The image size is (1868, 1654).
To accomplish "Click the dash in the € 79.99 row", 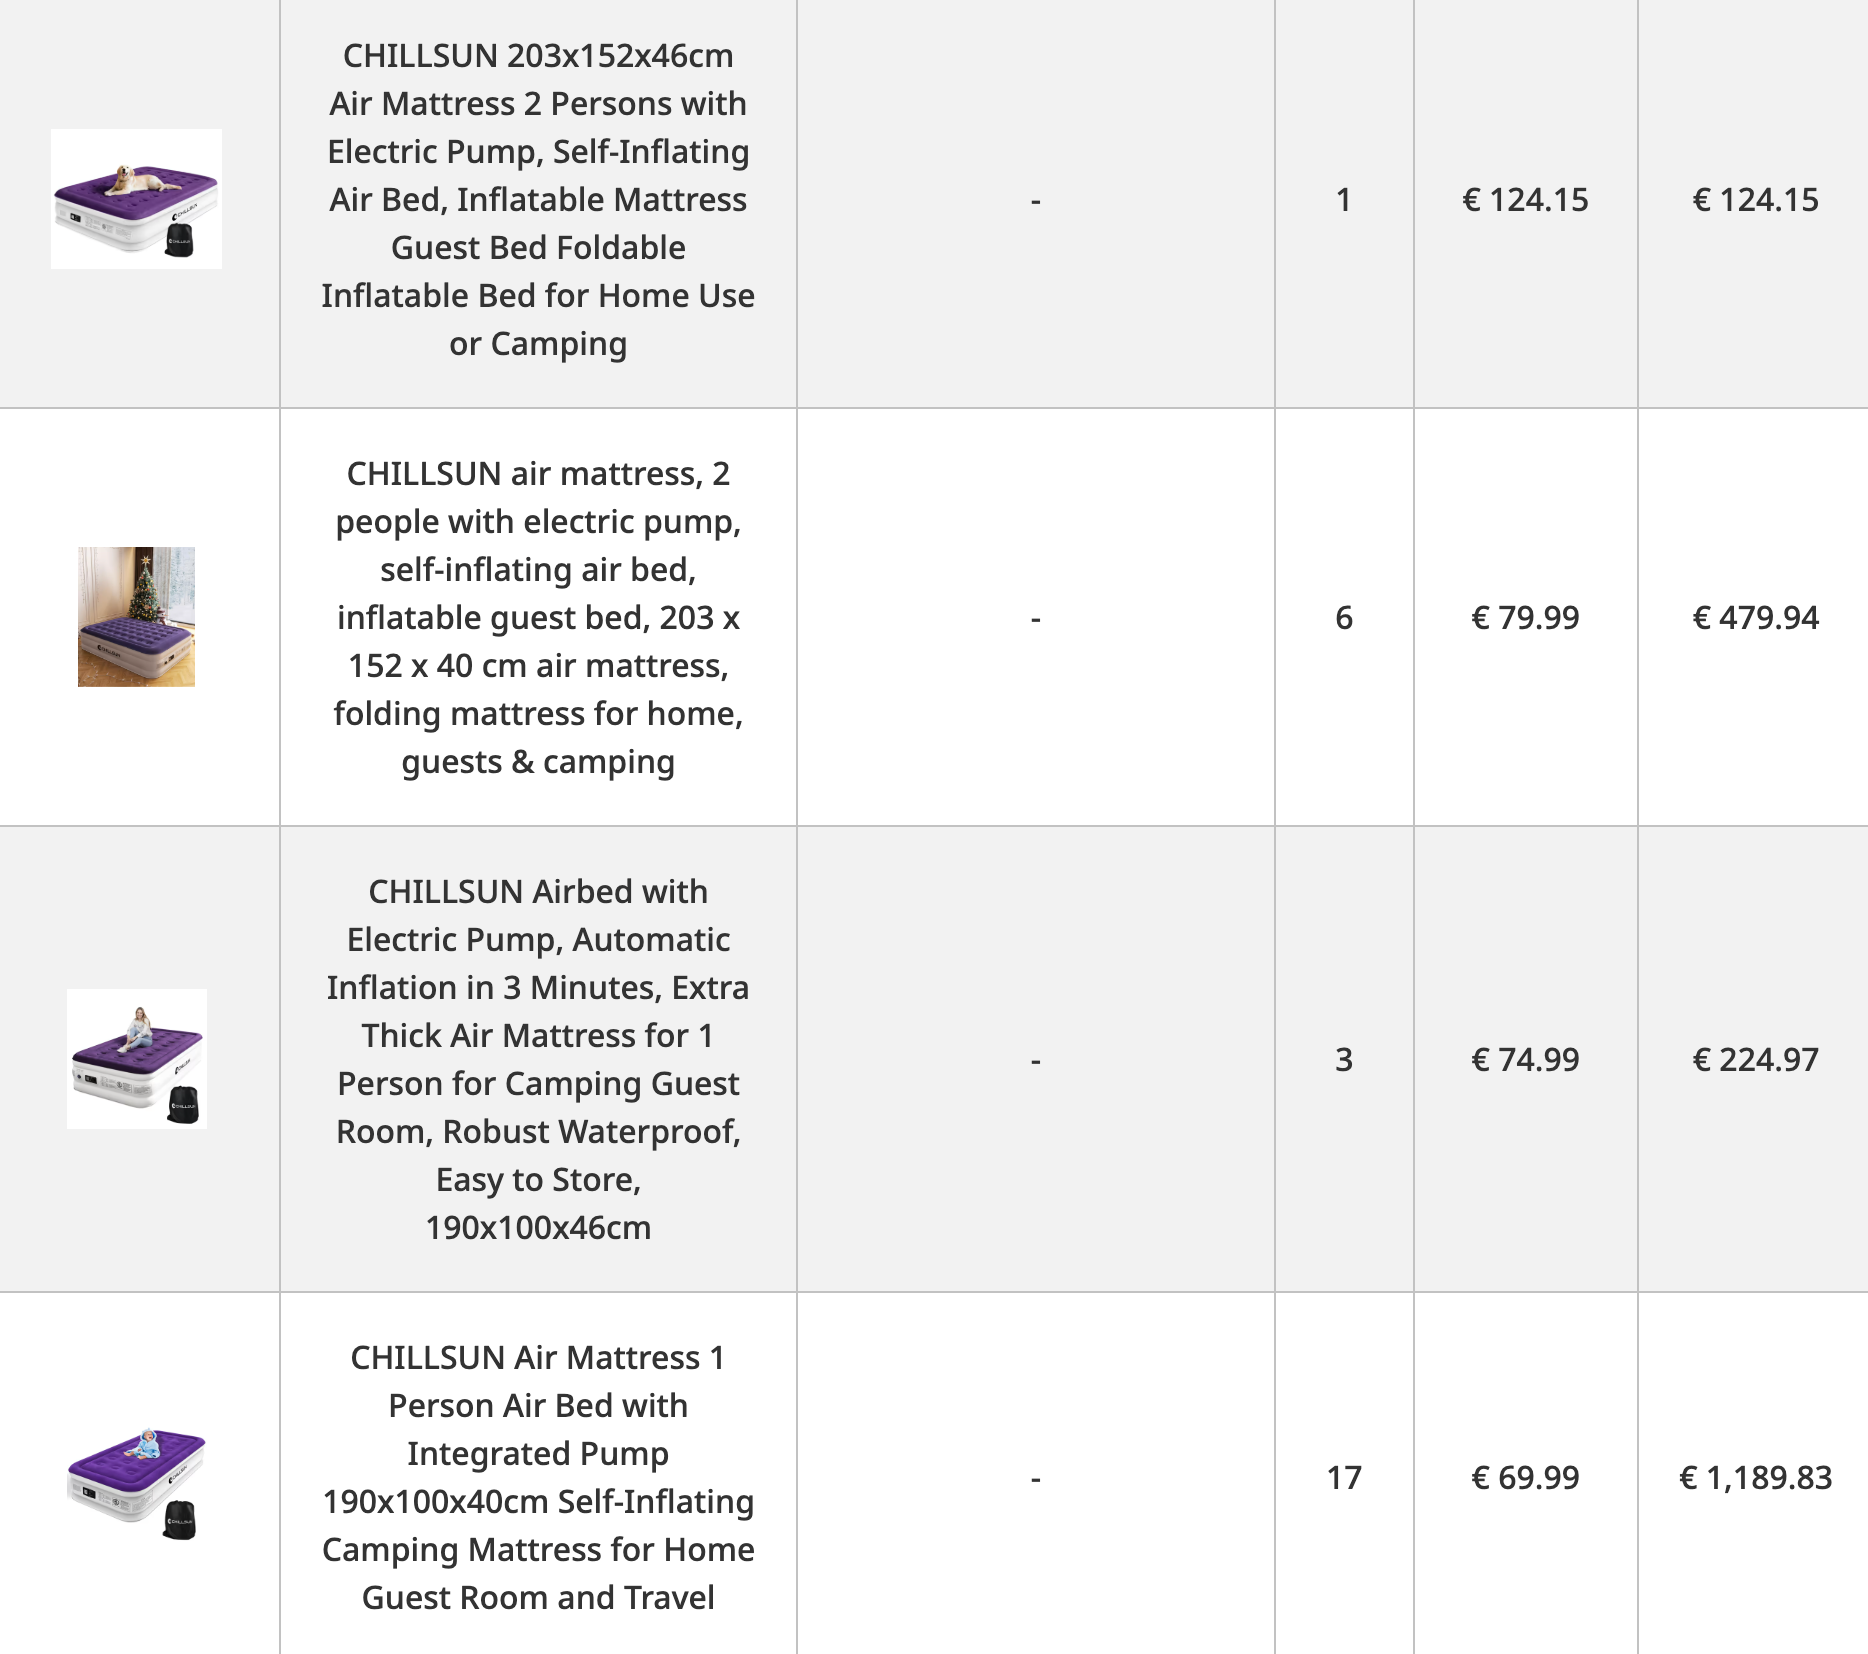I will click(1036, 618).
